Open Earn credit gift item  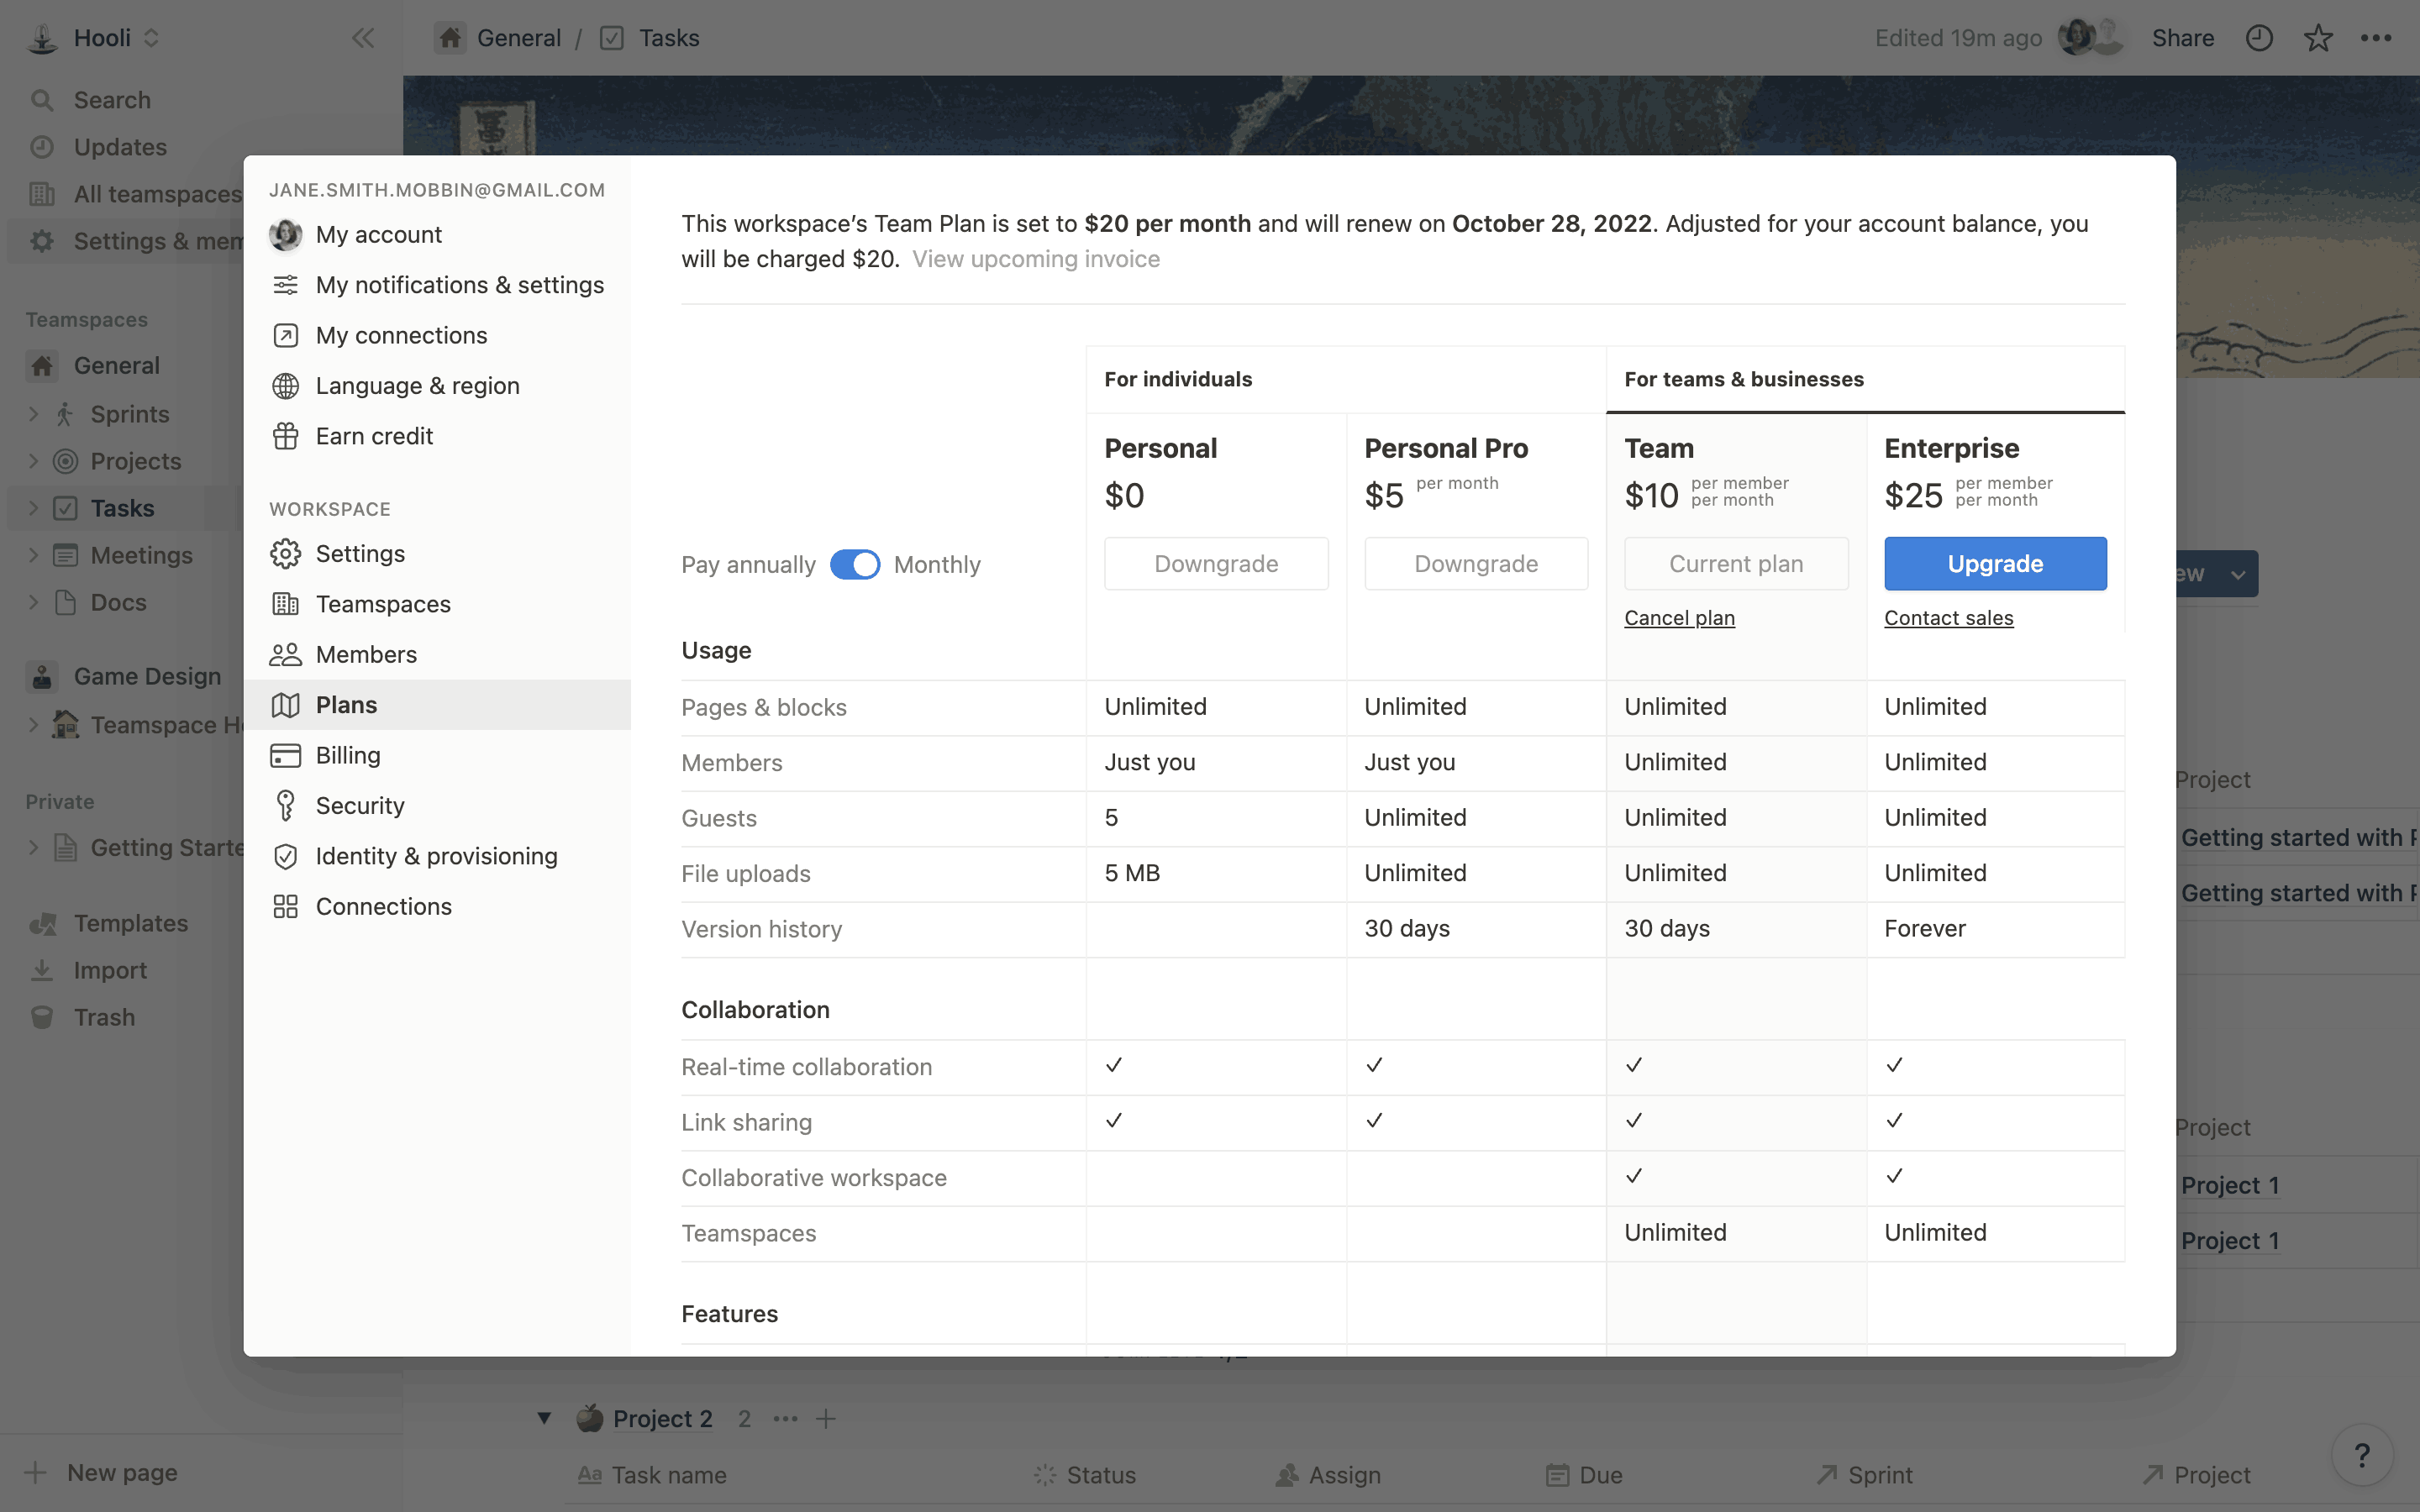[373, 436]
